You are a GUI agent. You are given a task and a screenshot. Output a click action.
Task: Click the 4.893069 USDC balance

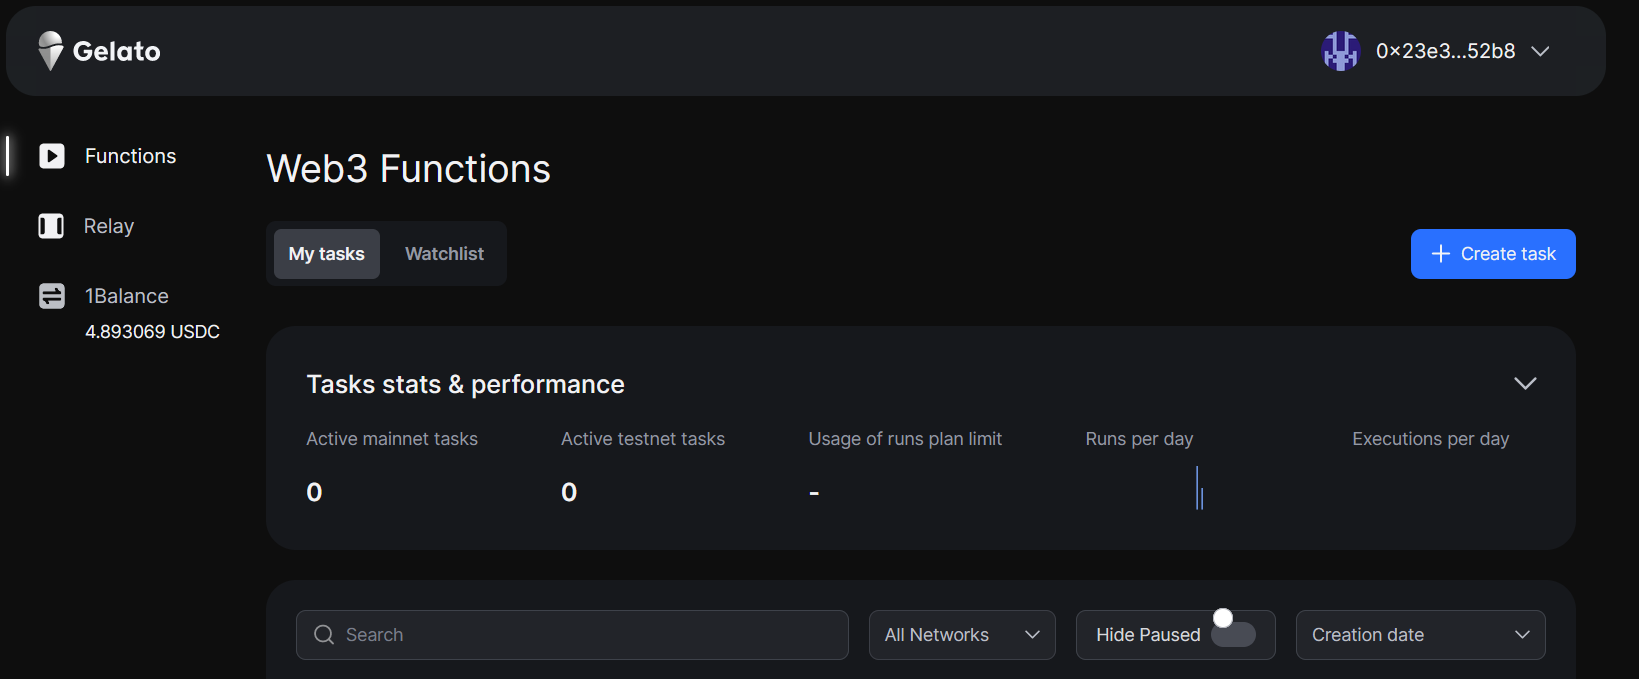tap(152, 331)
